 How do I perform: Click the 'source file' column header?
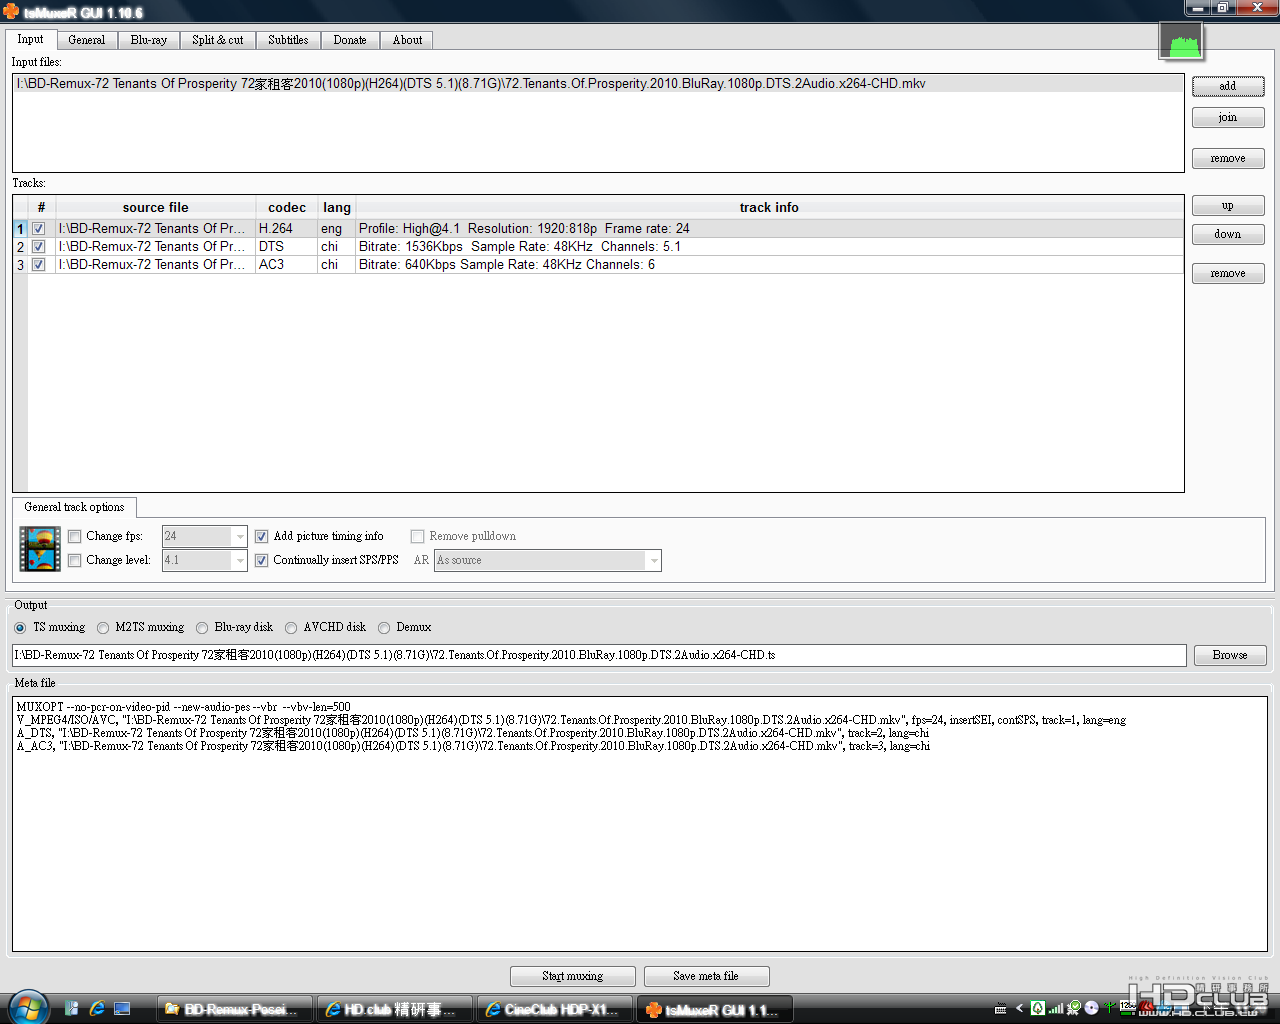[x=155, y=208]
